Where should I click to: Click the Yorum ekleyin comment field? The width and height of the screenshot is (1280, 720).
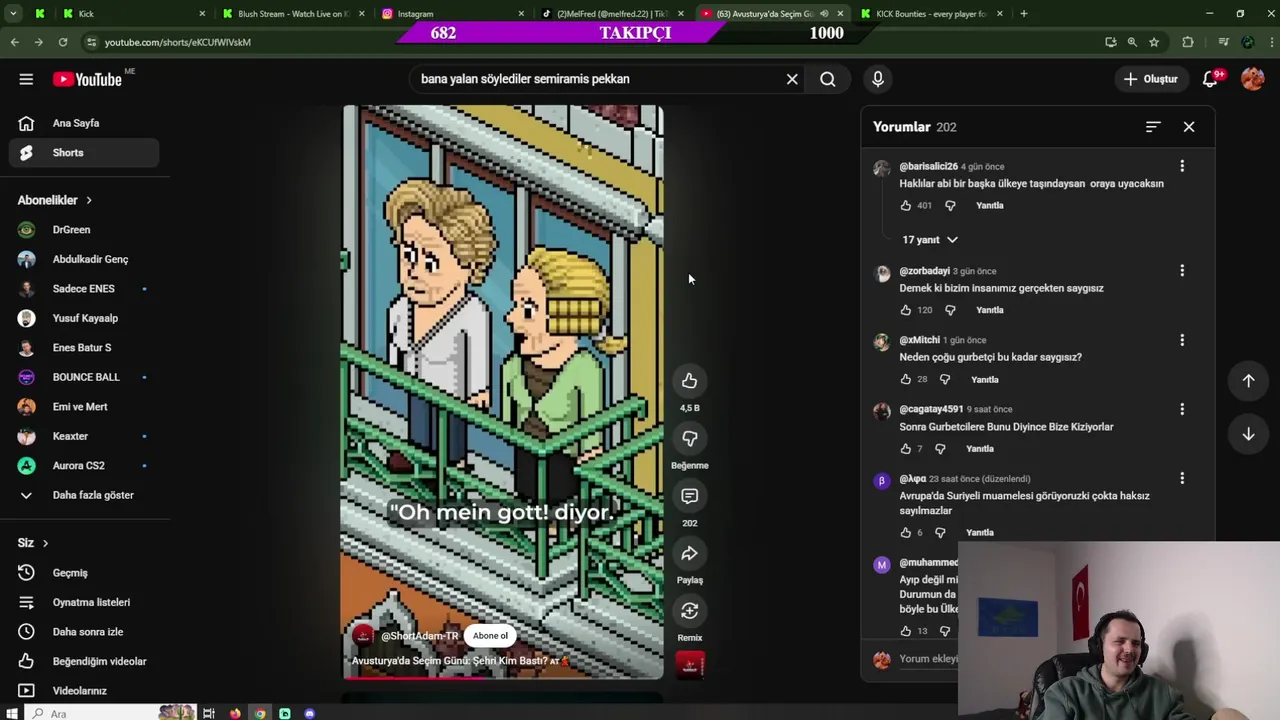point(928,659)
